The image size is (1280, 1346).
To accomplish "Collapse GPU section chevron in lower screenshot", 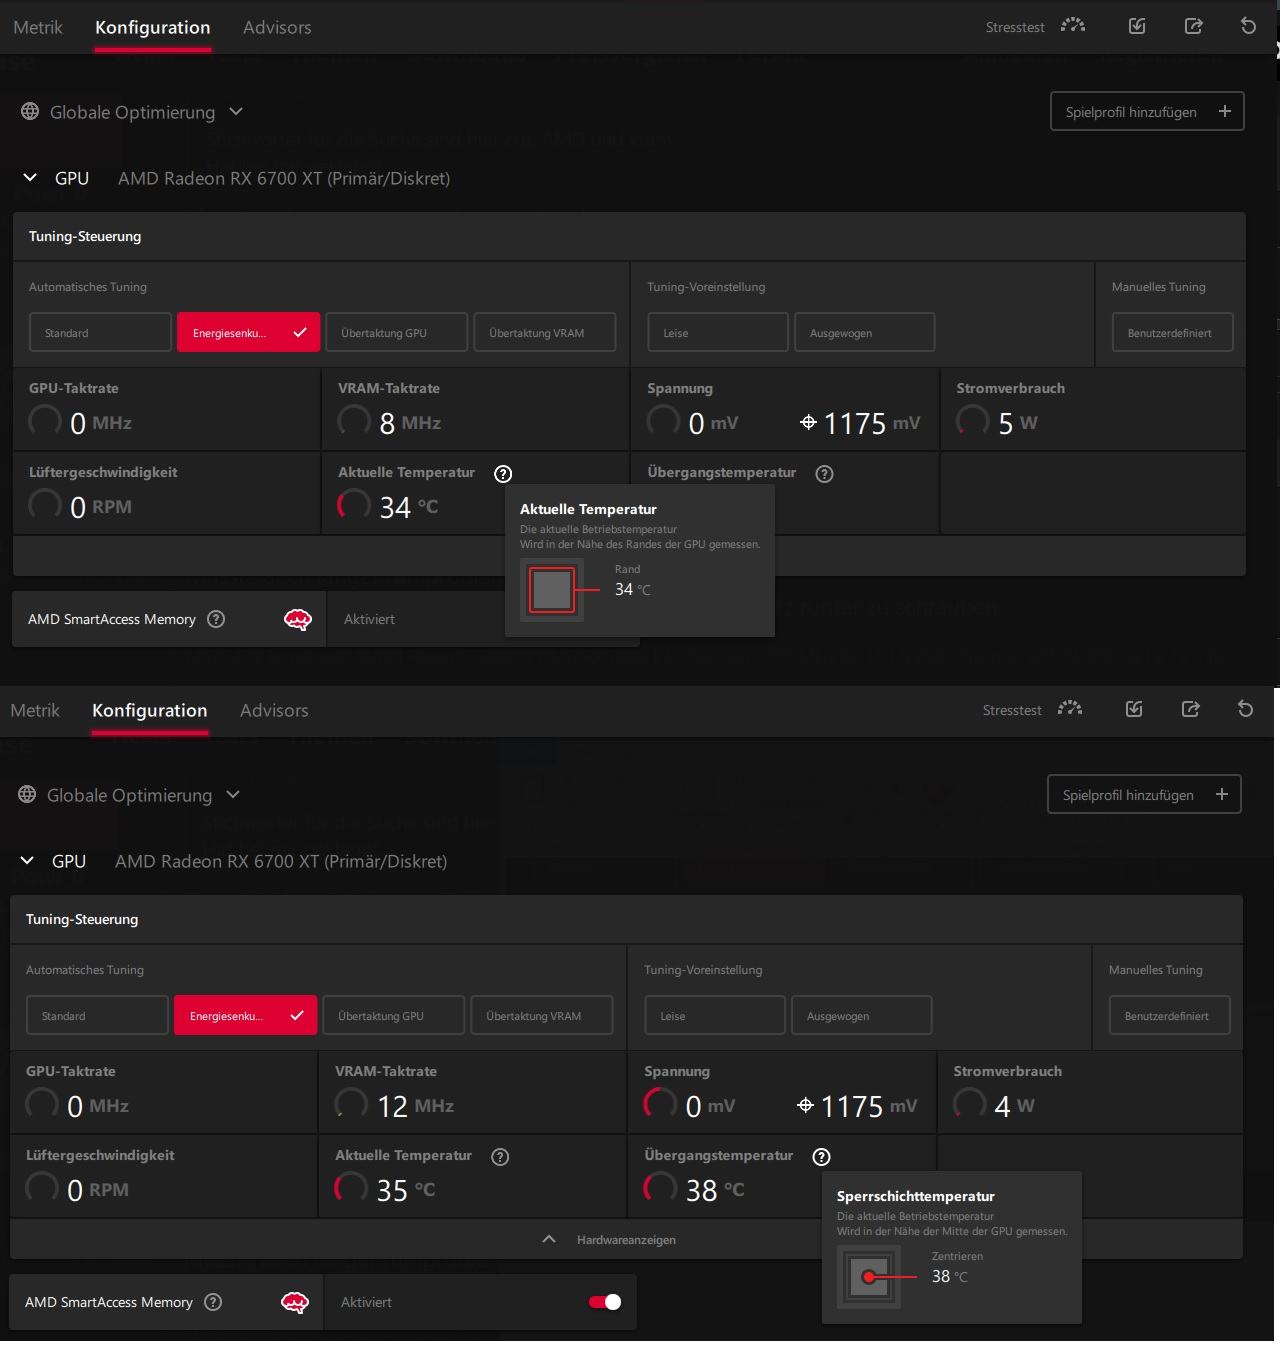I will pos(27,861).
